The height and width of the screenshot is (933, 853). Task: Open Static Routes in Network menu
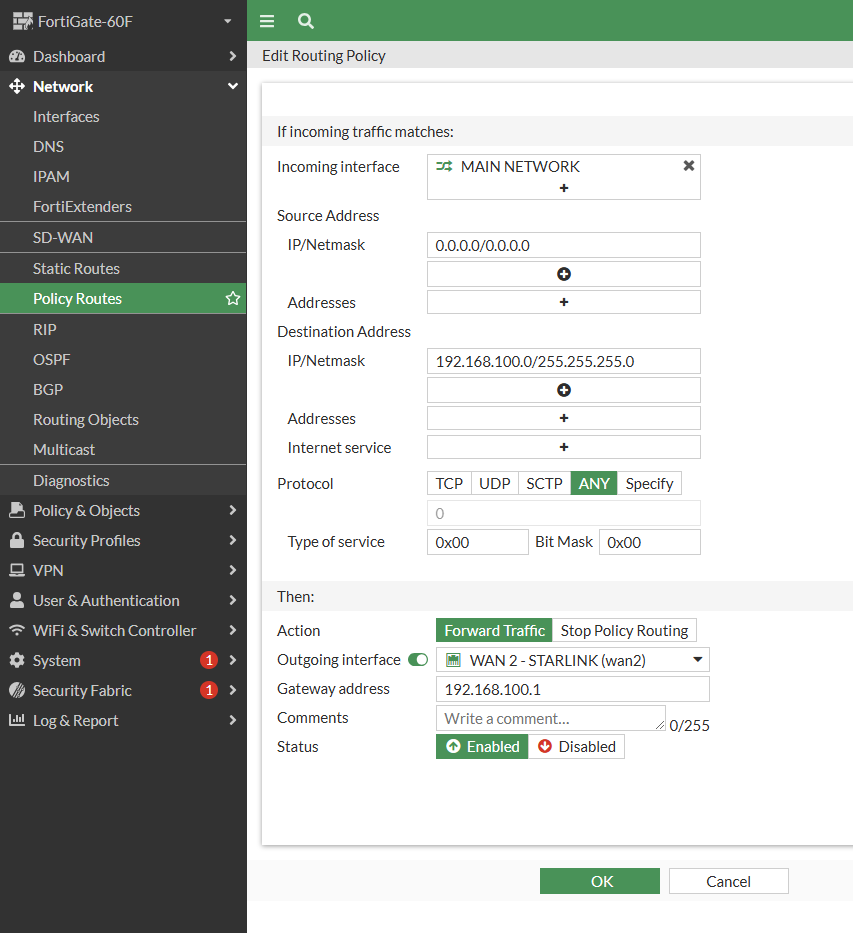(76, 269)
